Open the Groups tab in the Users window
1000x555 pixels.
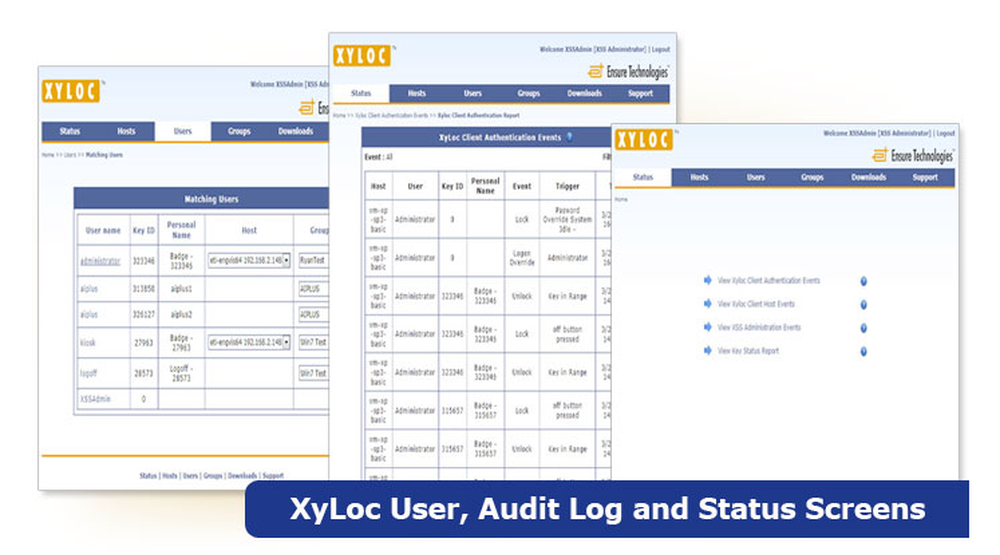pyautogui.click(x=239, y=131)
